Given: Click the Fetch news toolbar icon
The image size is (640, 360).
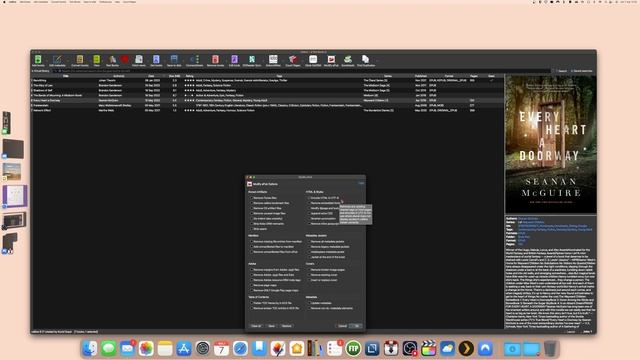Looking at the screenshot, I should coord(139,61).
